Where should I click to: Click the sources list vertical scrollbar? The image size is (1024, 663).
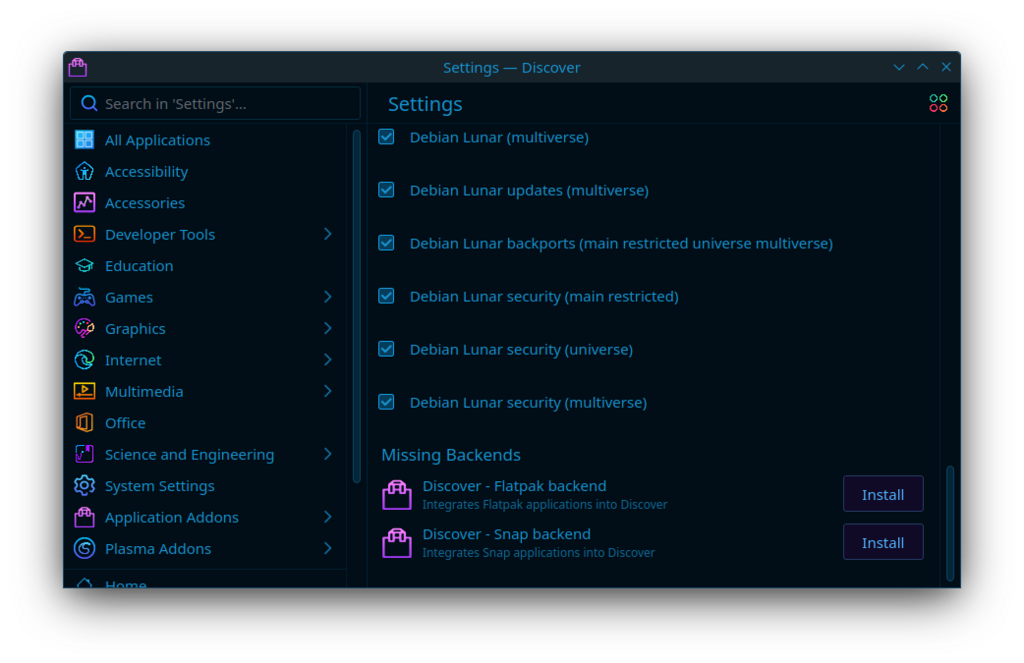pos(950,521)
